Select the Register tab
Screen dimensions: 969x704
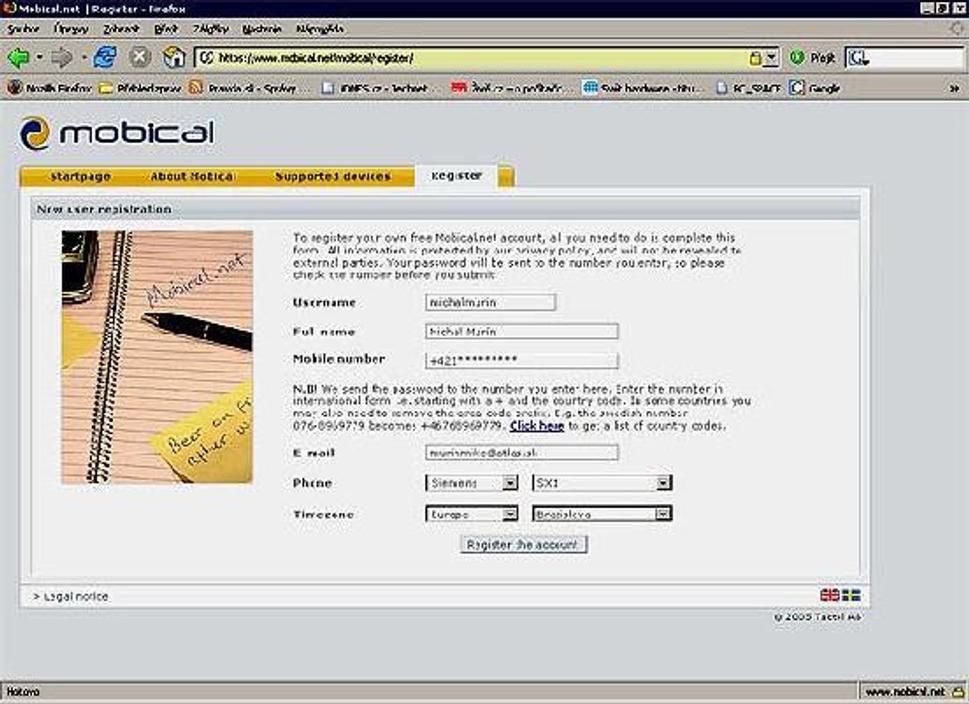(457, 176)
